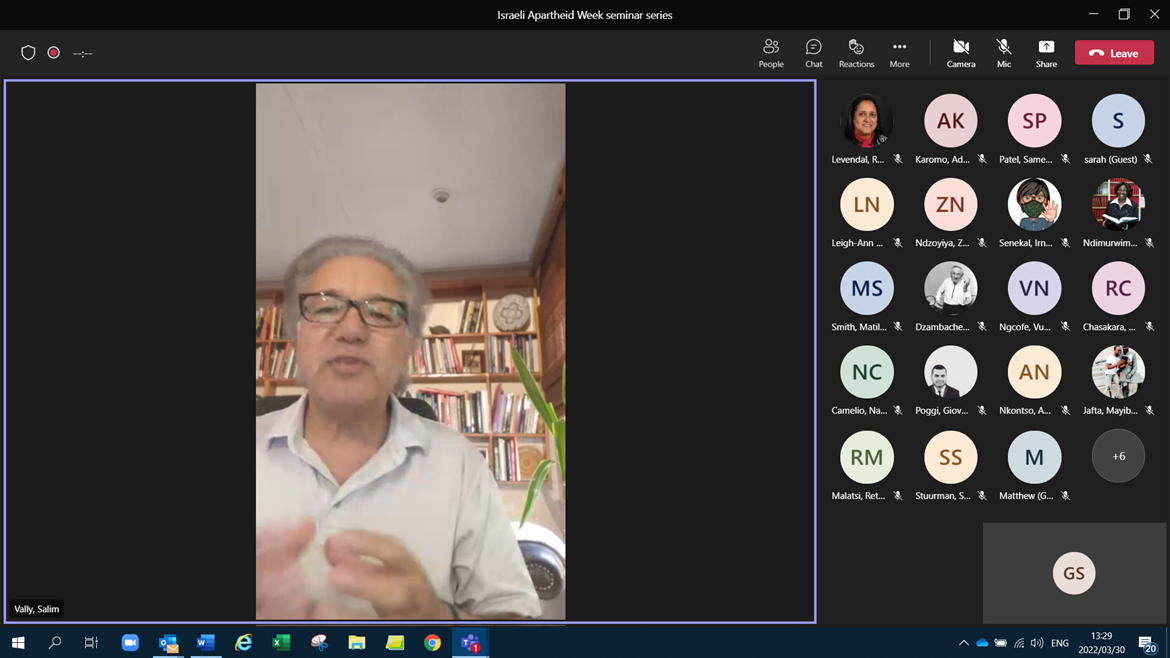Click the Jafta profile photo

pyautogui.click(x=1118, y=372)
